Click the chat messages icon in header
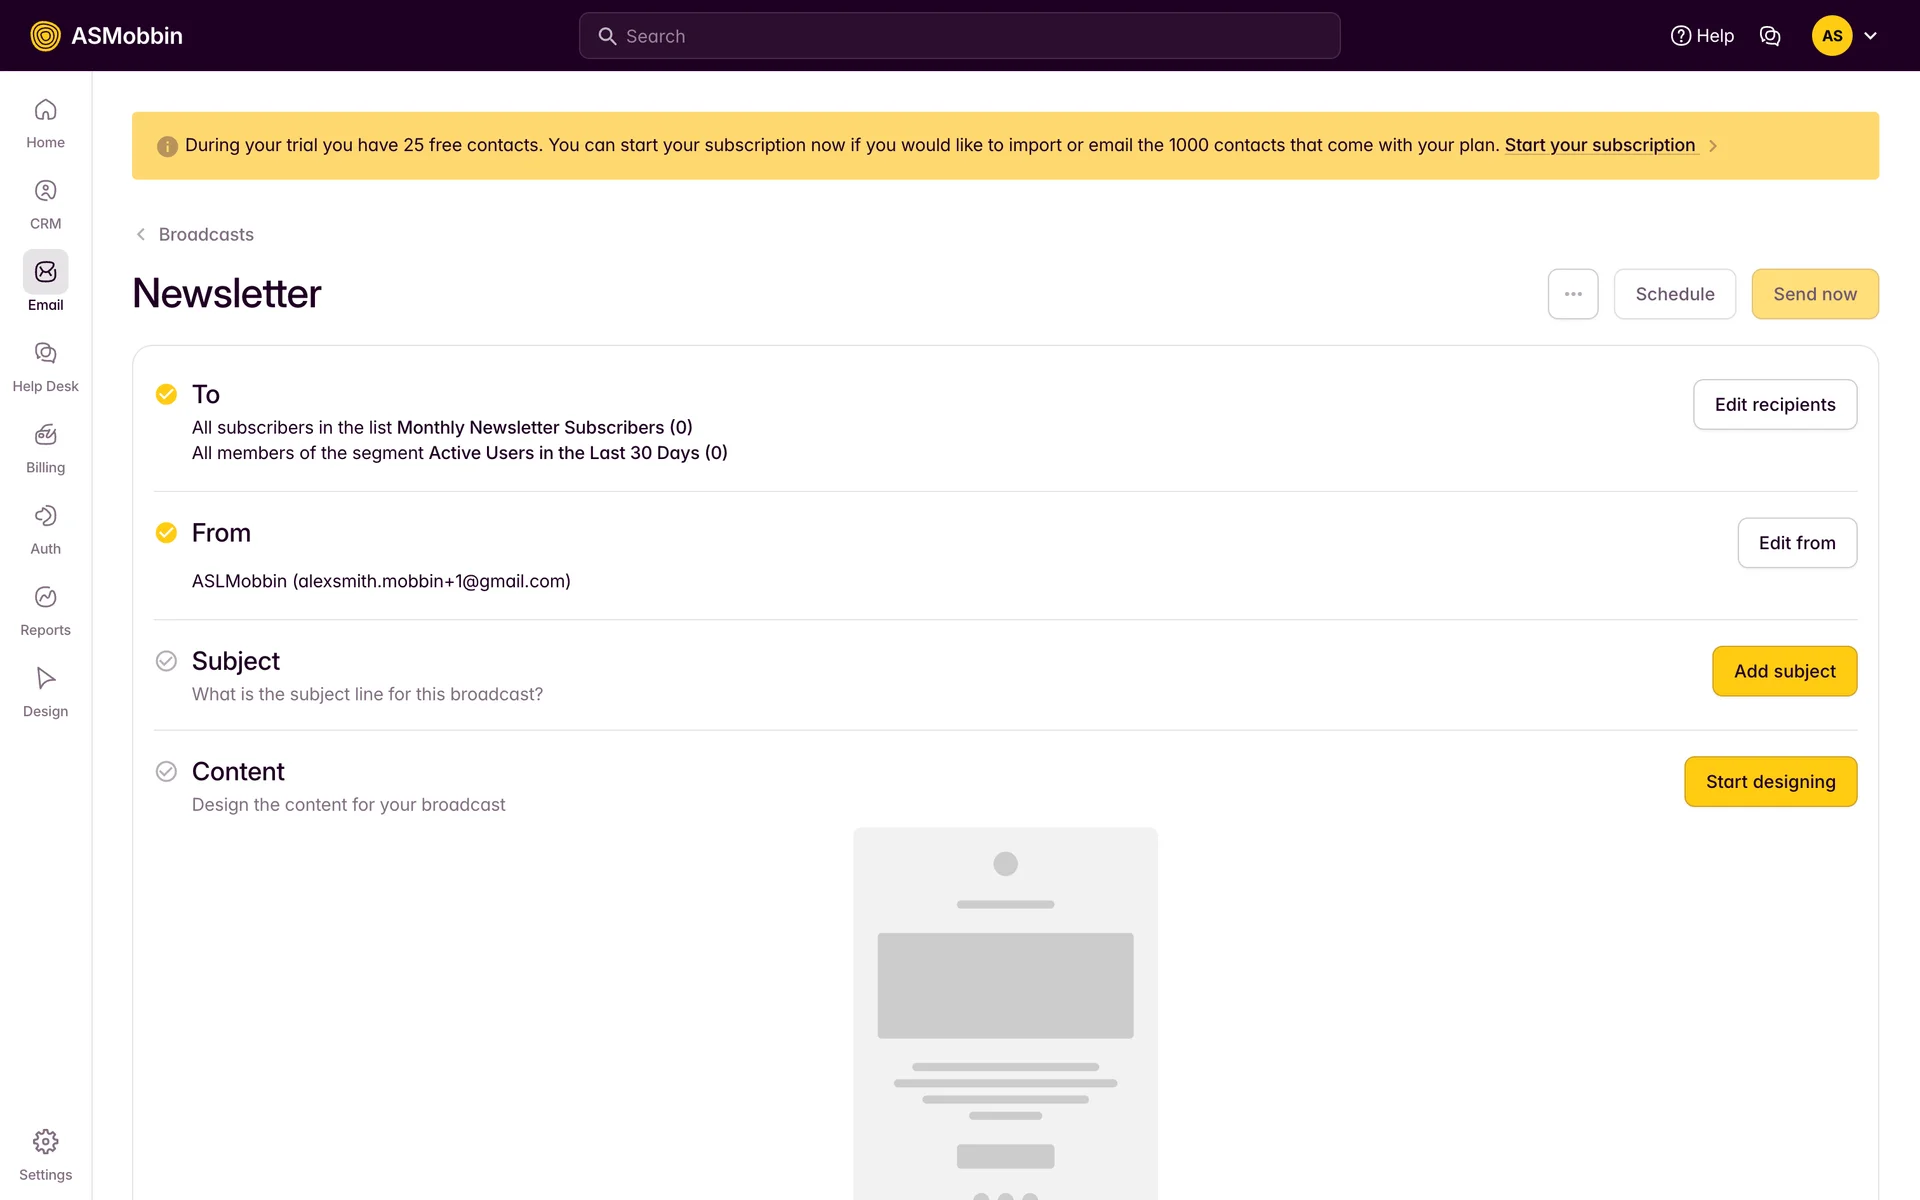 (x=1770, y=36)
